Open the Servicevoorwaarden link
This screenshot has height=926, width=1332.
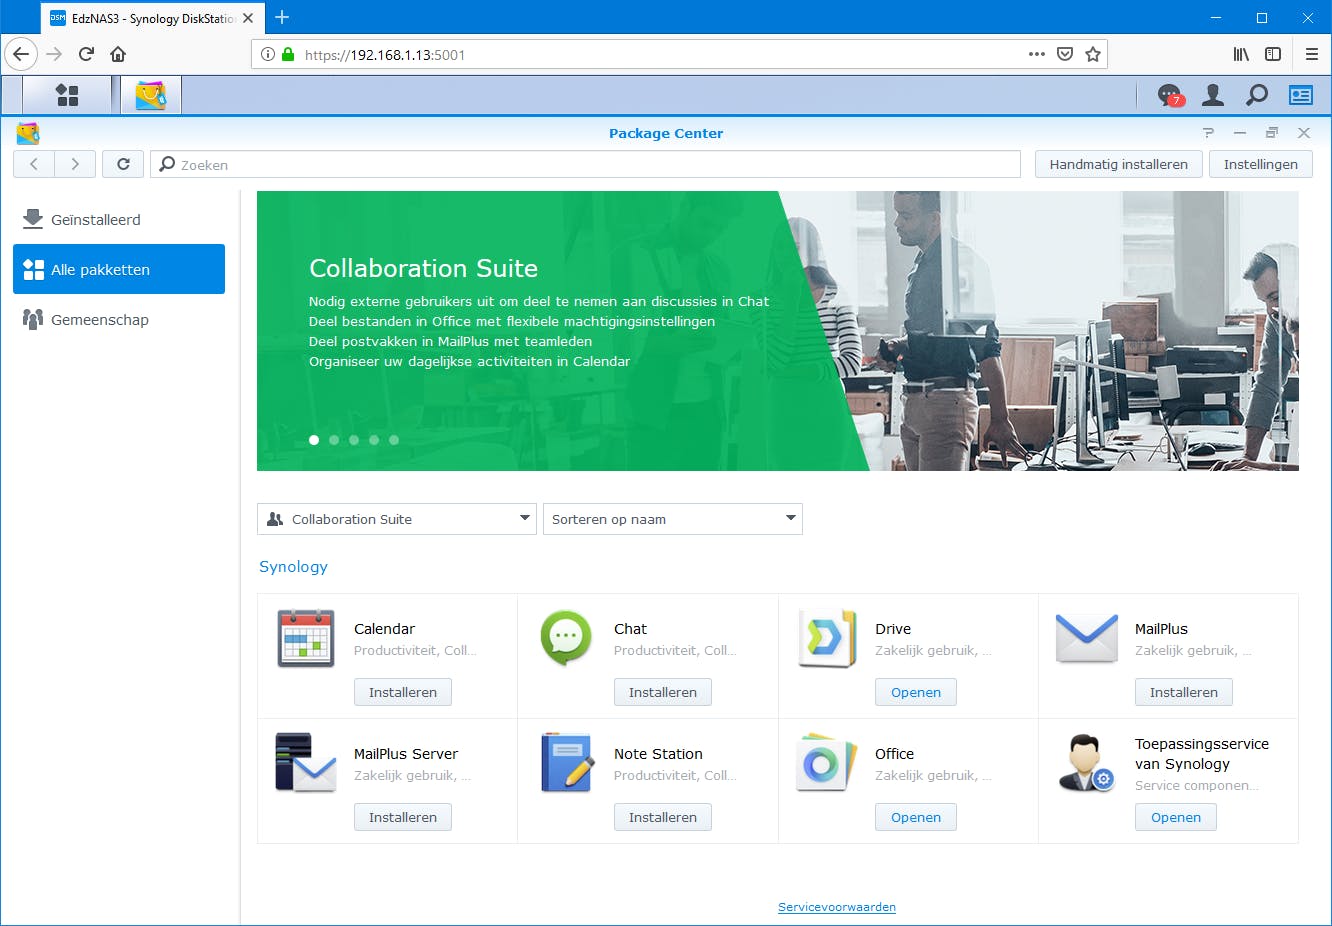coord(837,907)
